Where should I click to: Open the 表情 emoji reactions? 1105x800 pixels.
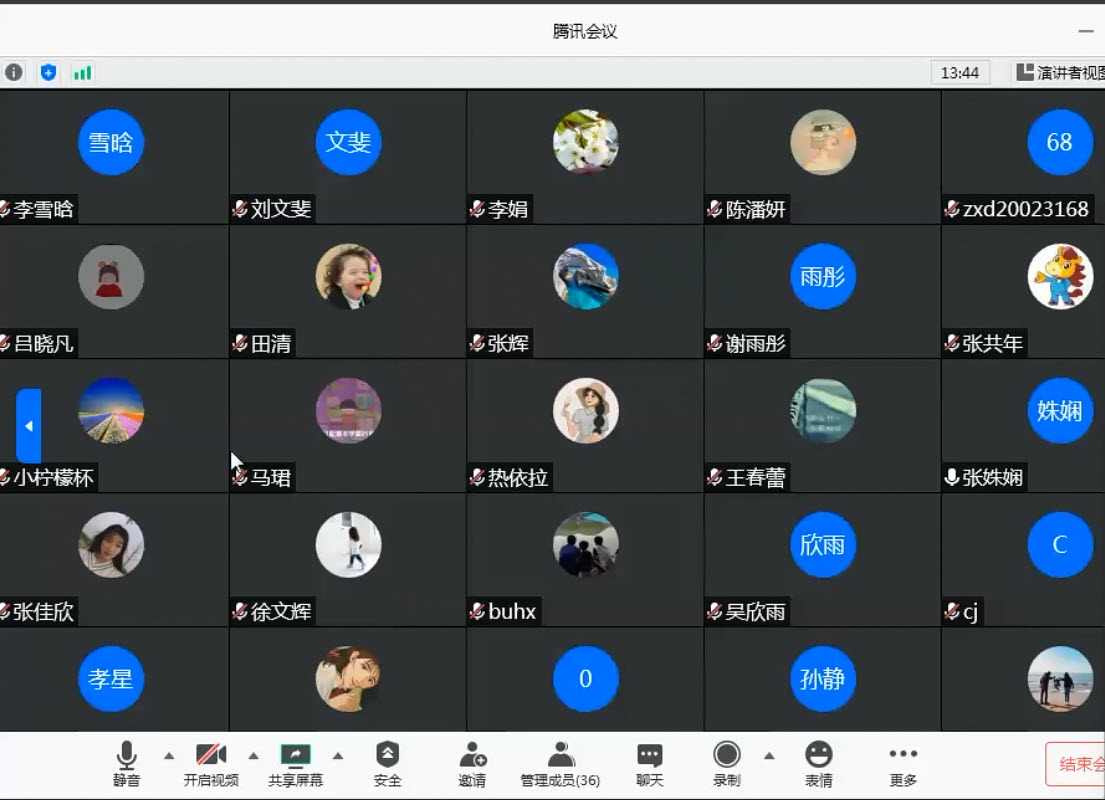(818, 764)
